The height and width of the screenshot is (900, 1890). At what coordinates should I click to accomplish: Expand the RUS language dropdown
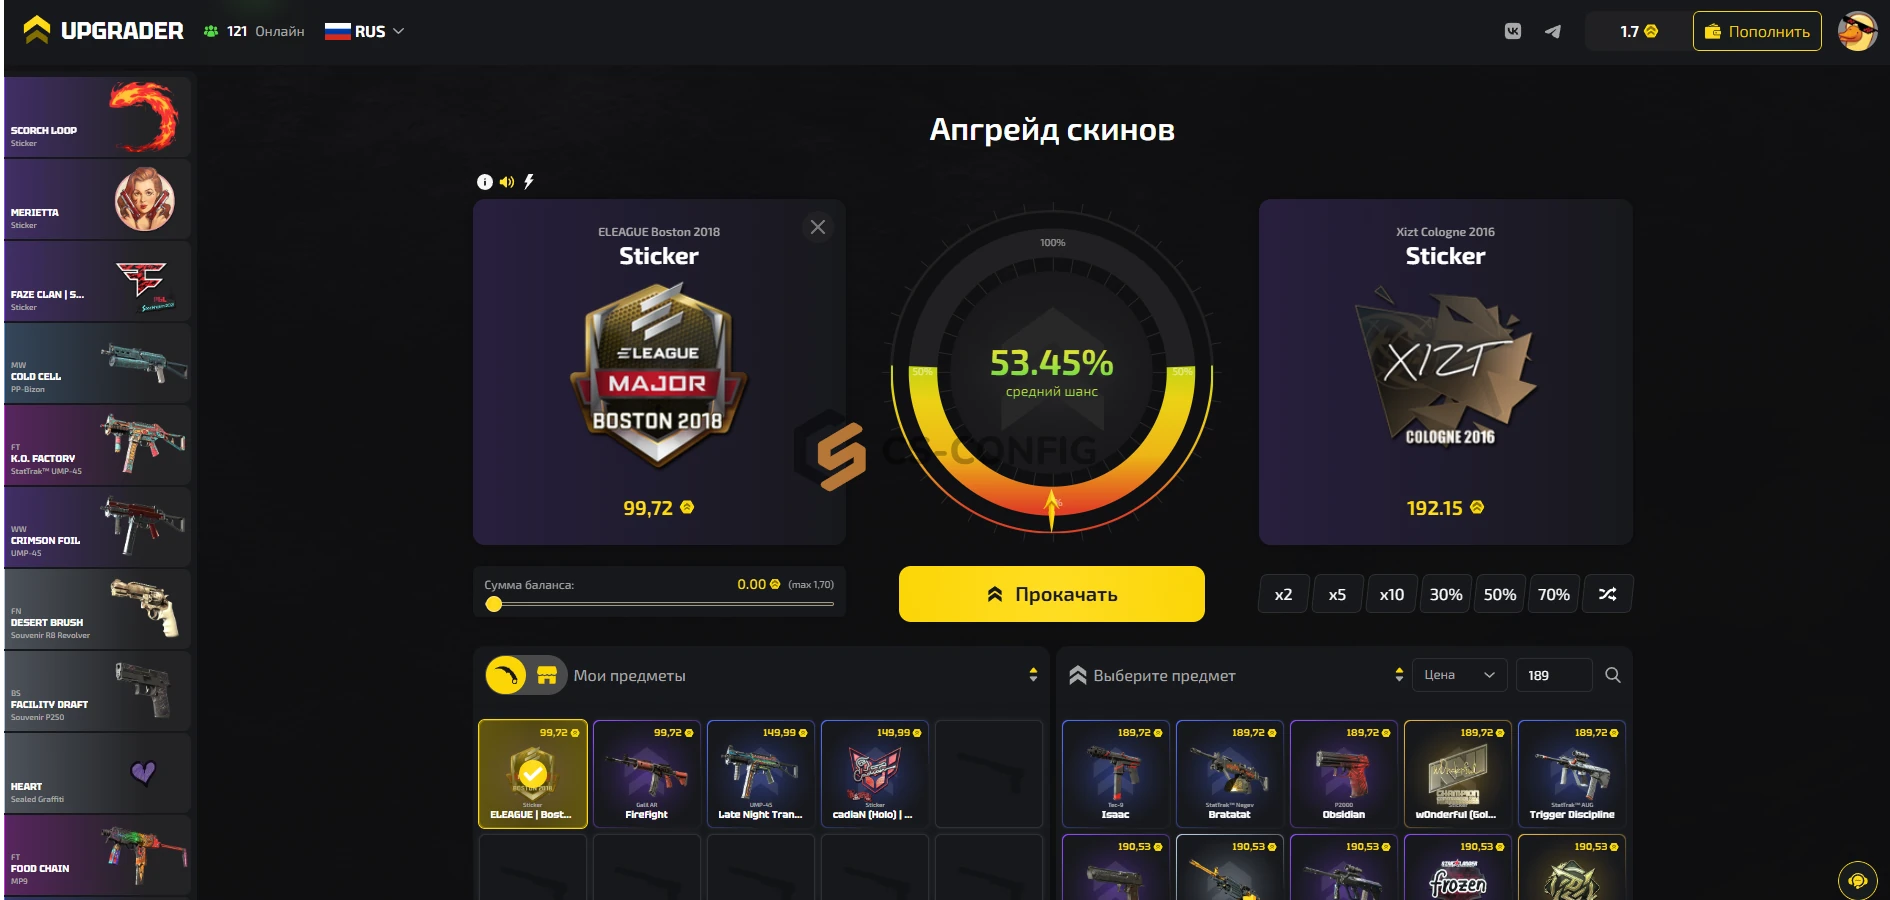pos(364,31)
